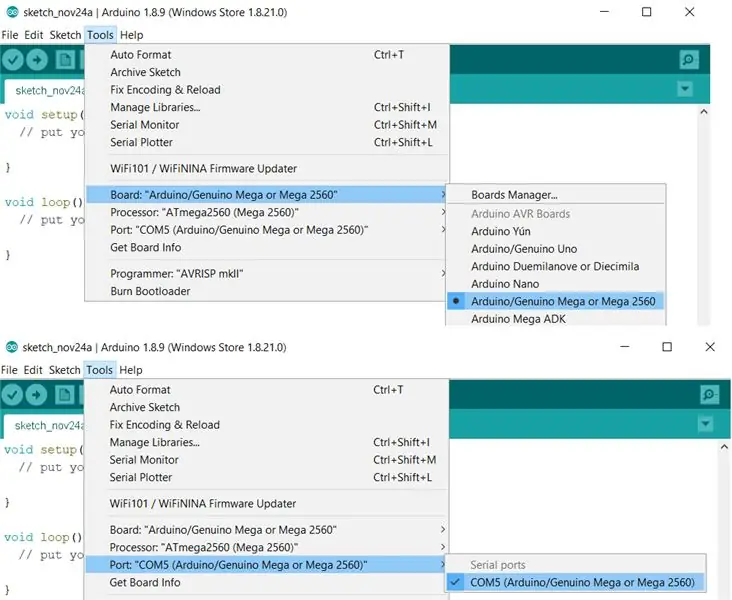This screenshot has height=600, width=732.
Task: Open Serial Plotter in bottom Tools menu
Action: [267, 477]
